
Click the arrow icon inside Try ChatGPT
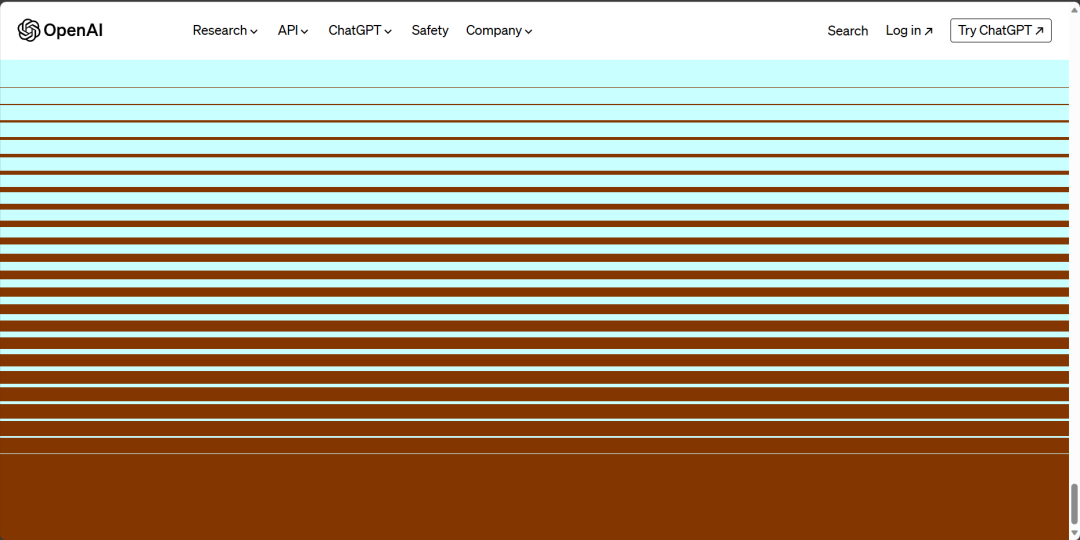(x=1039, y=31)
